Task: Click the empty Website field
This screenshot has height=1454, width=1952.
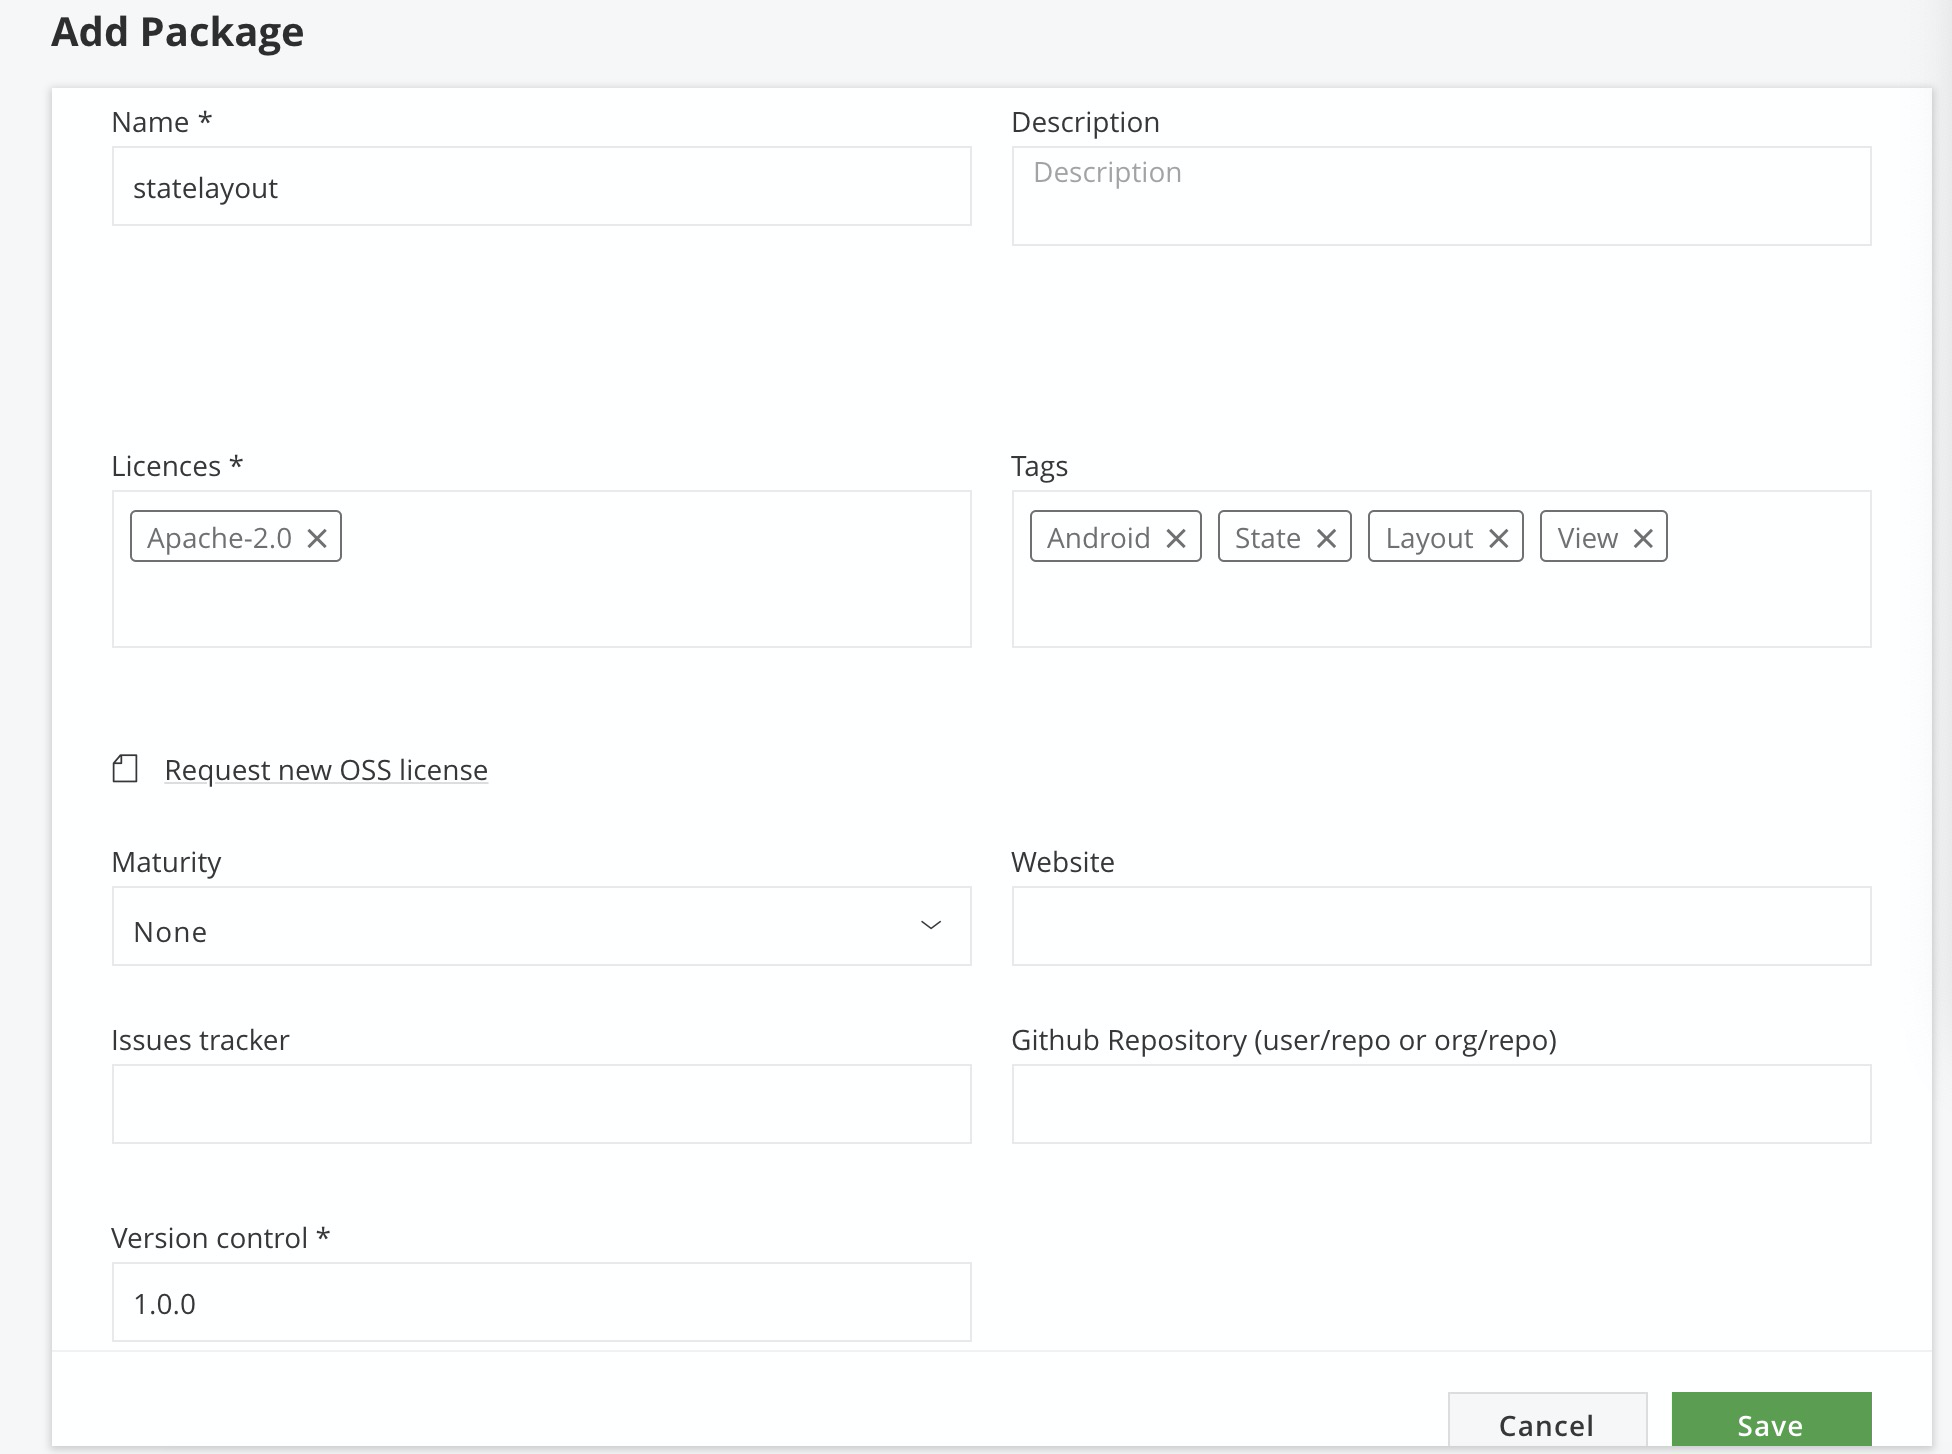Action: point(1440,926)
